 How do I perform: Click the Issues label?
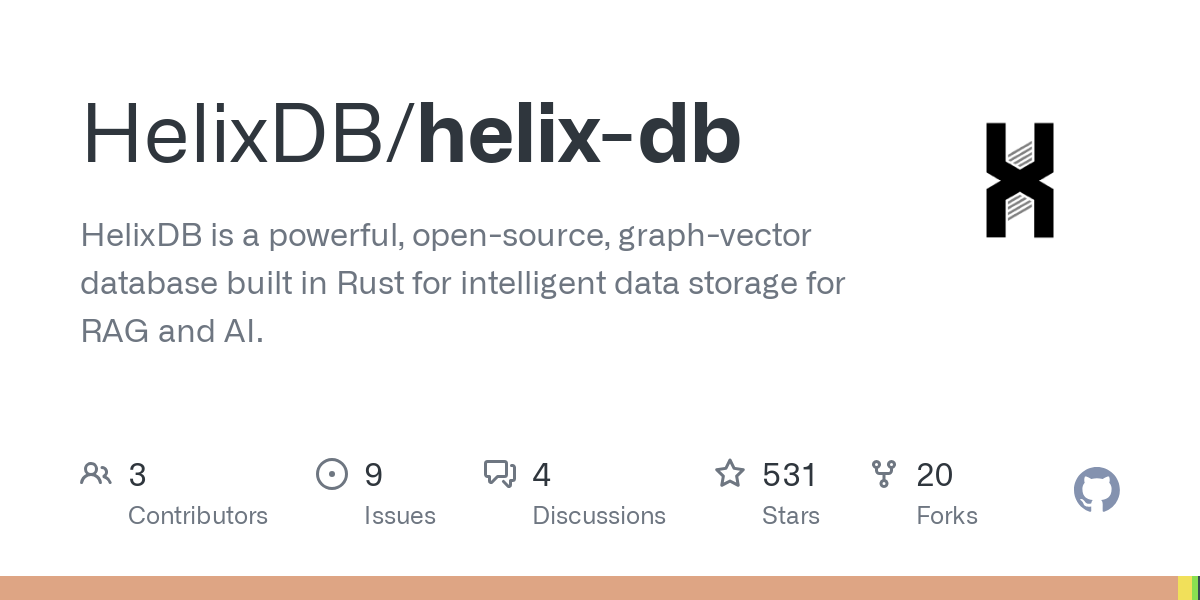click(400, 516)
